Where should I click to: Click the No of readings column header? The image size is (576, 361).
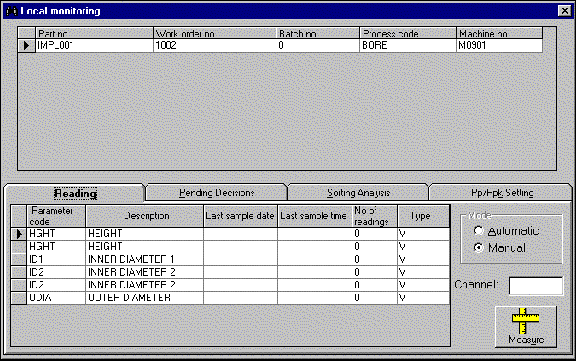click(x=374, y=216)
